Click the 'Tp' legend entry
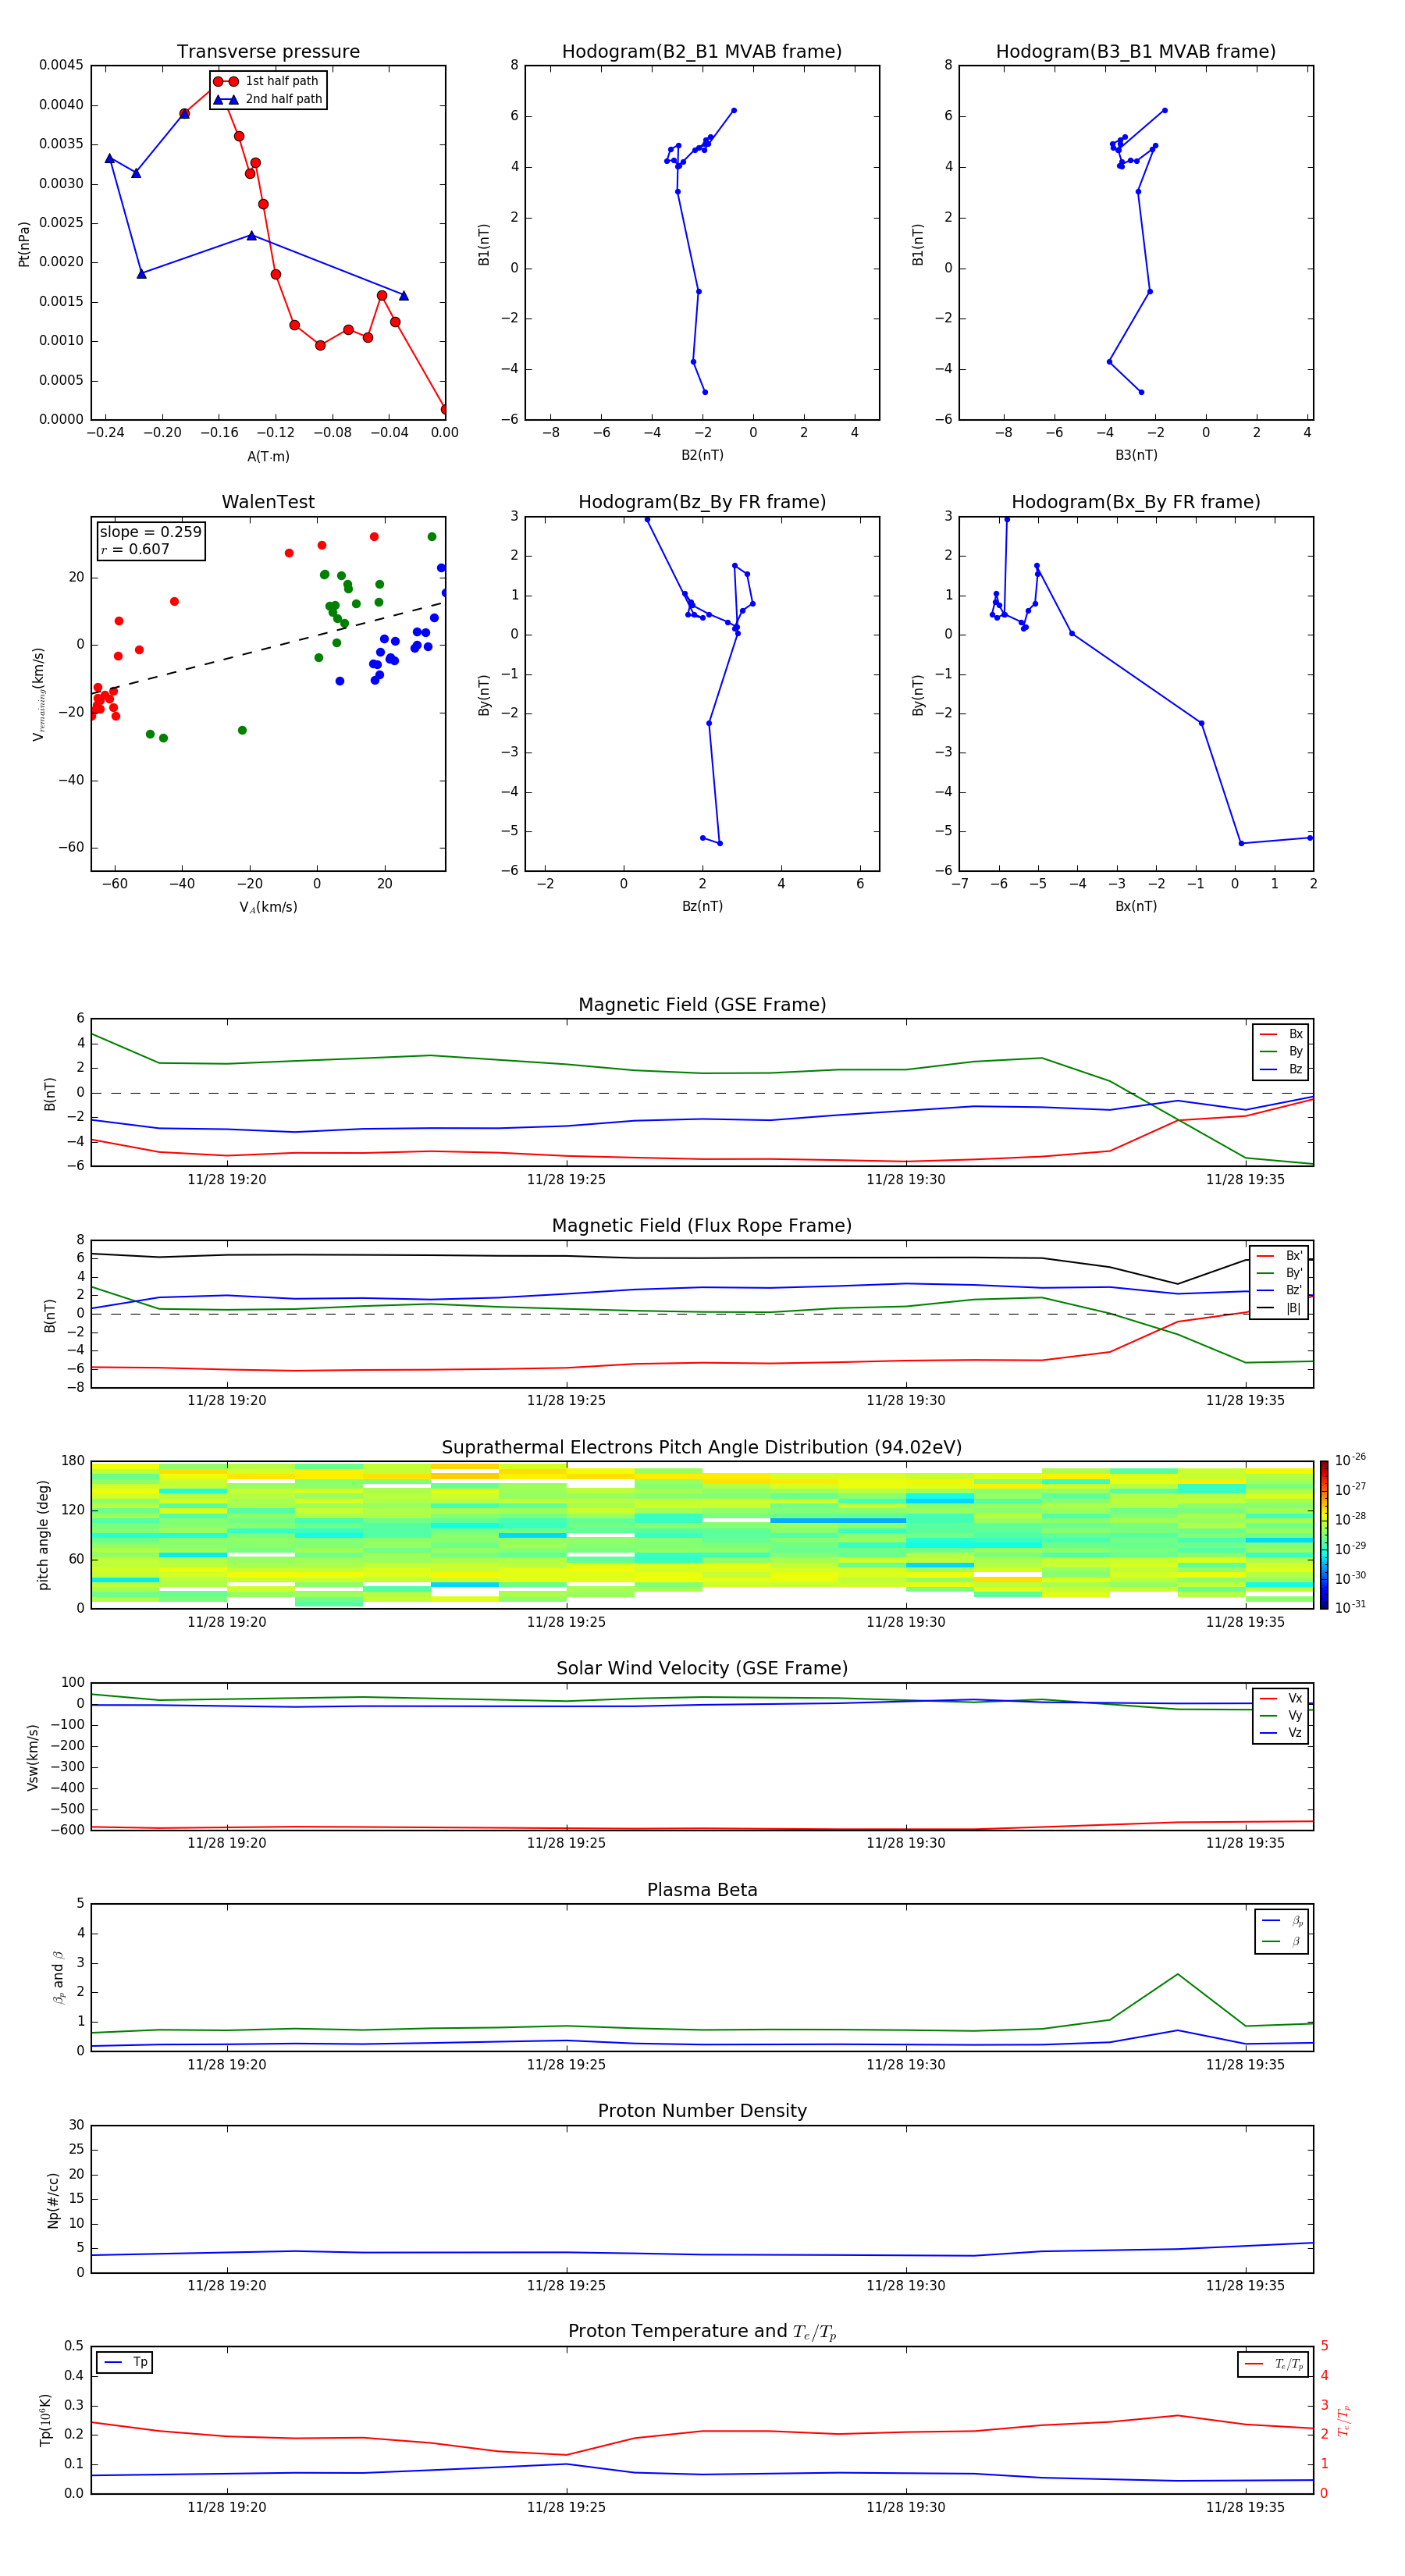Viewport: 1405px width, 2576px height. (x=125, y=2362)
